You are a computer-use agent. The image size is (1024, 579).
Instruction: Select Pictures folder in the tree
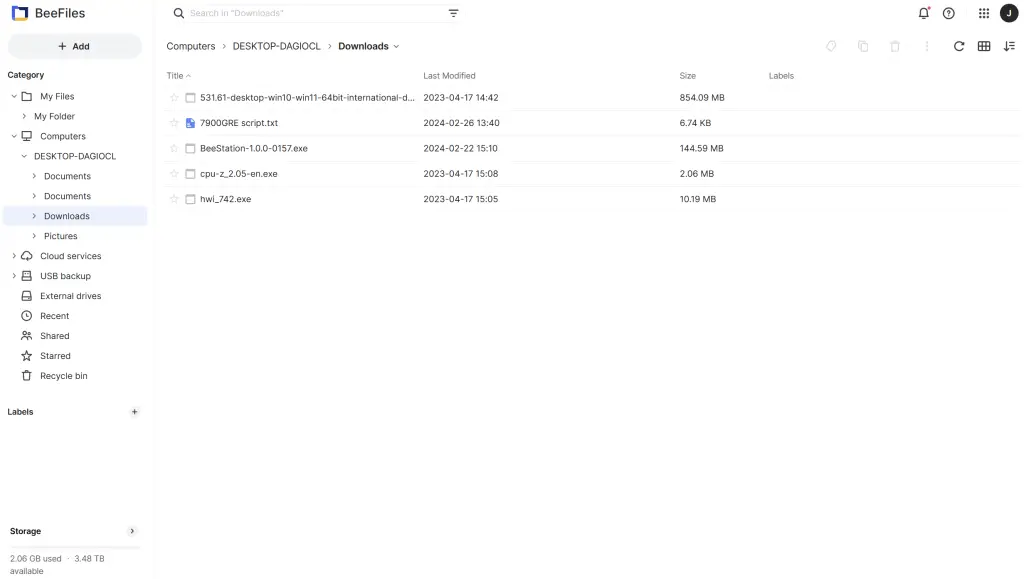[x=61, y=236]
